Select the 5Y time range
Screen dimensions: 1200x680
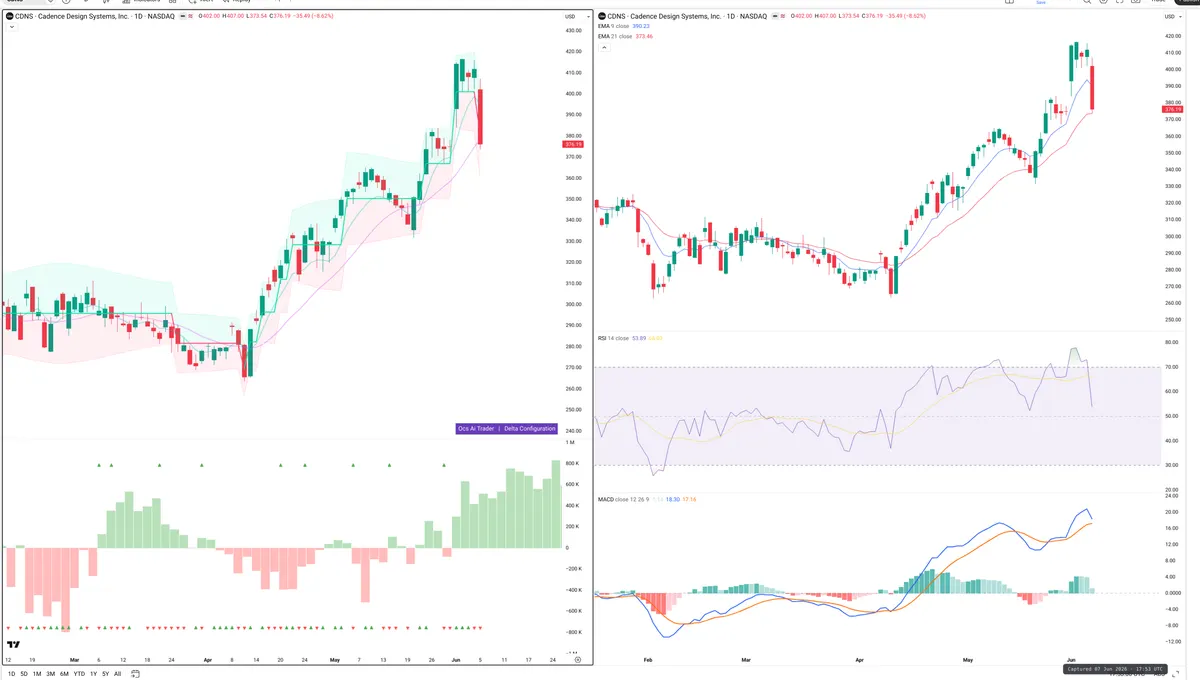(105, 674)
